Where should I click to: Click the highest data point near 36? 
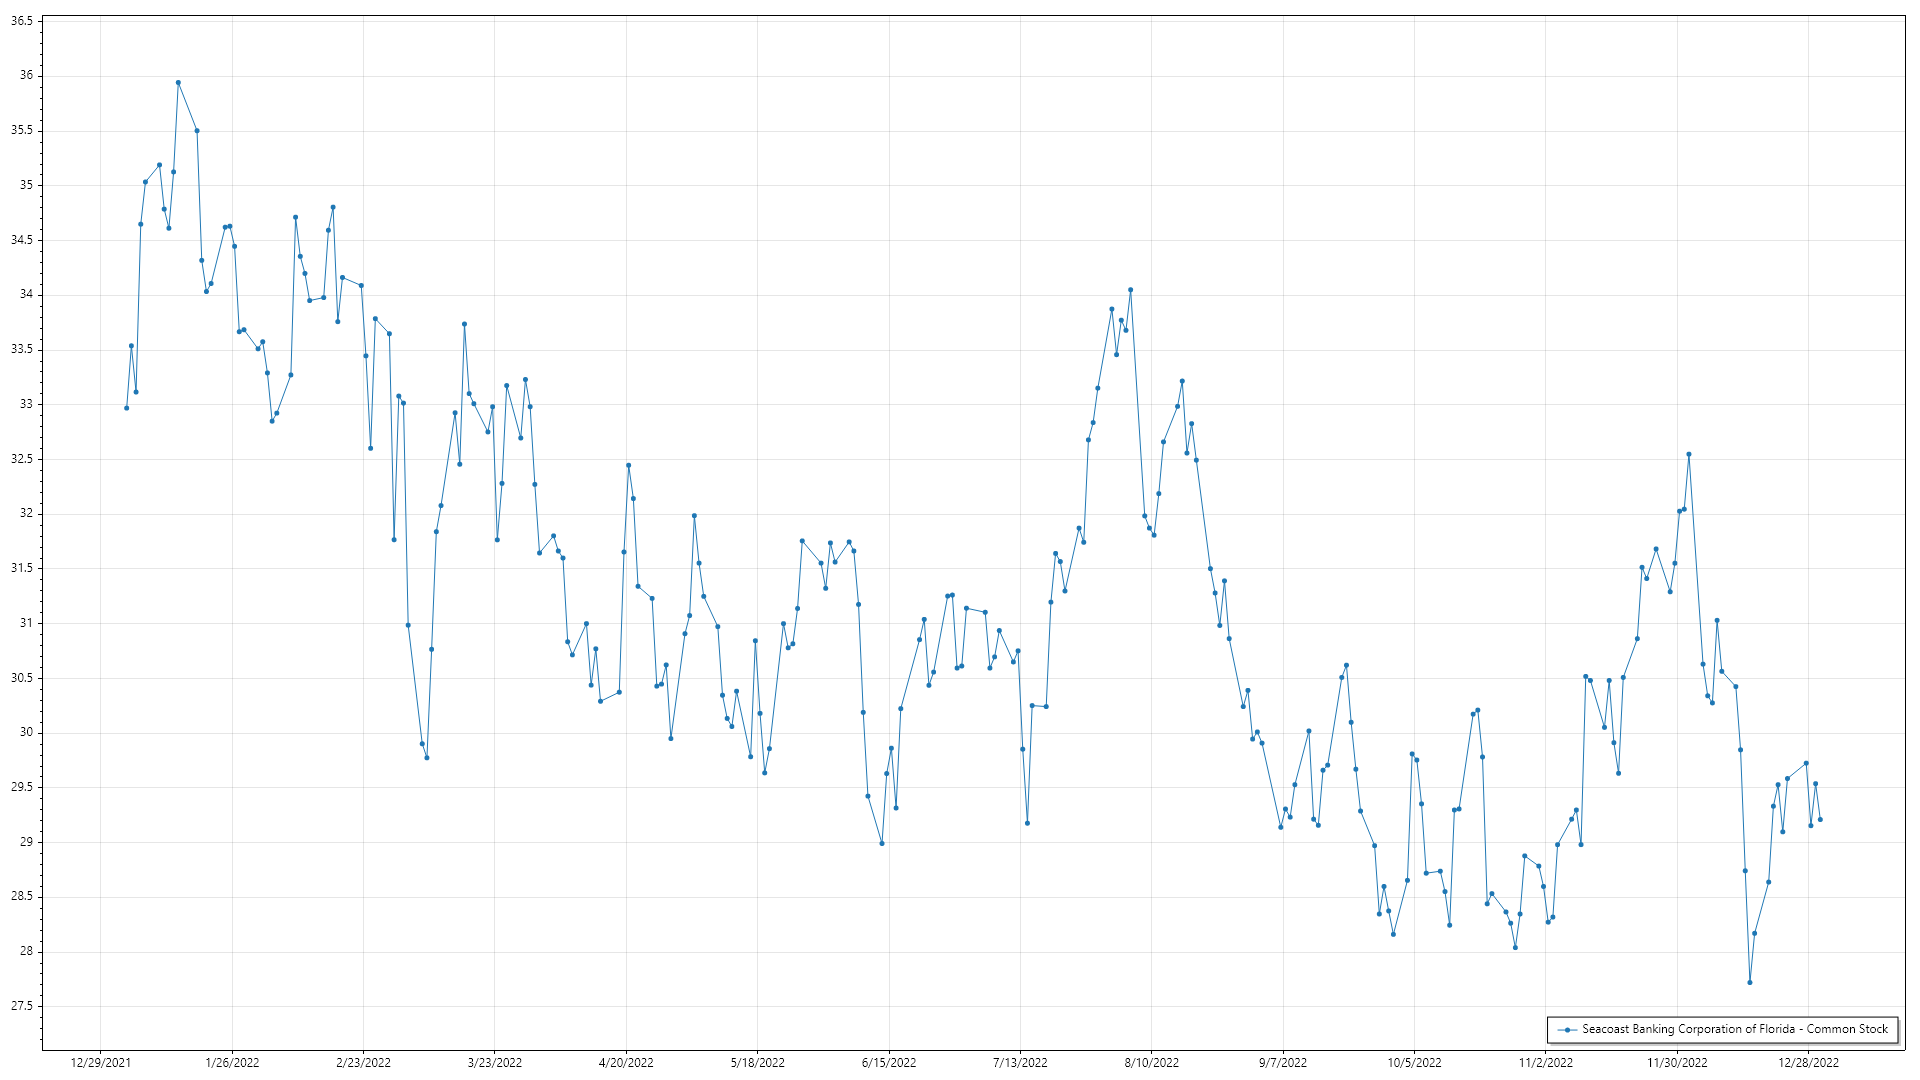(x=178, y=83)
